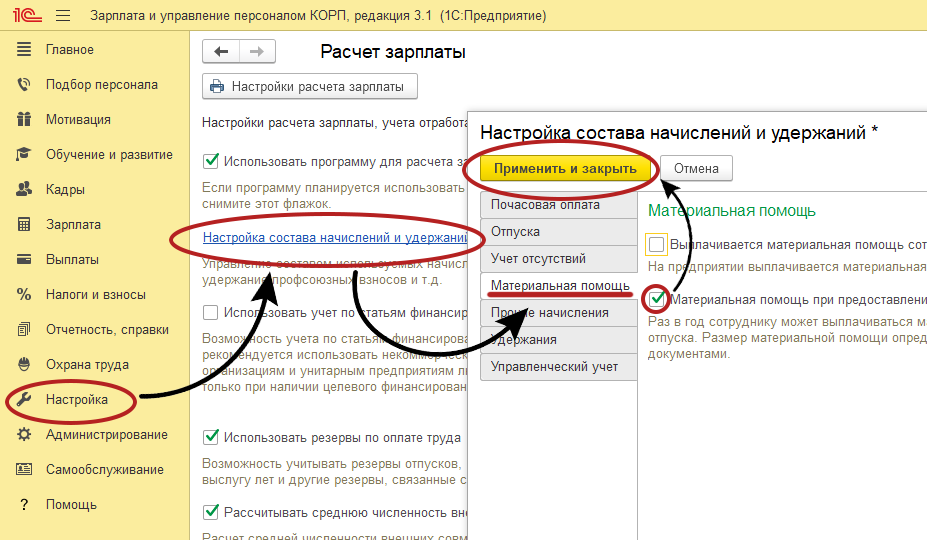Click the Зарплата calculator icon

(x=25, y=225)
